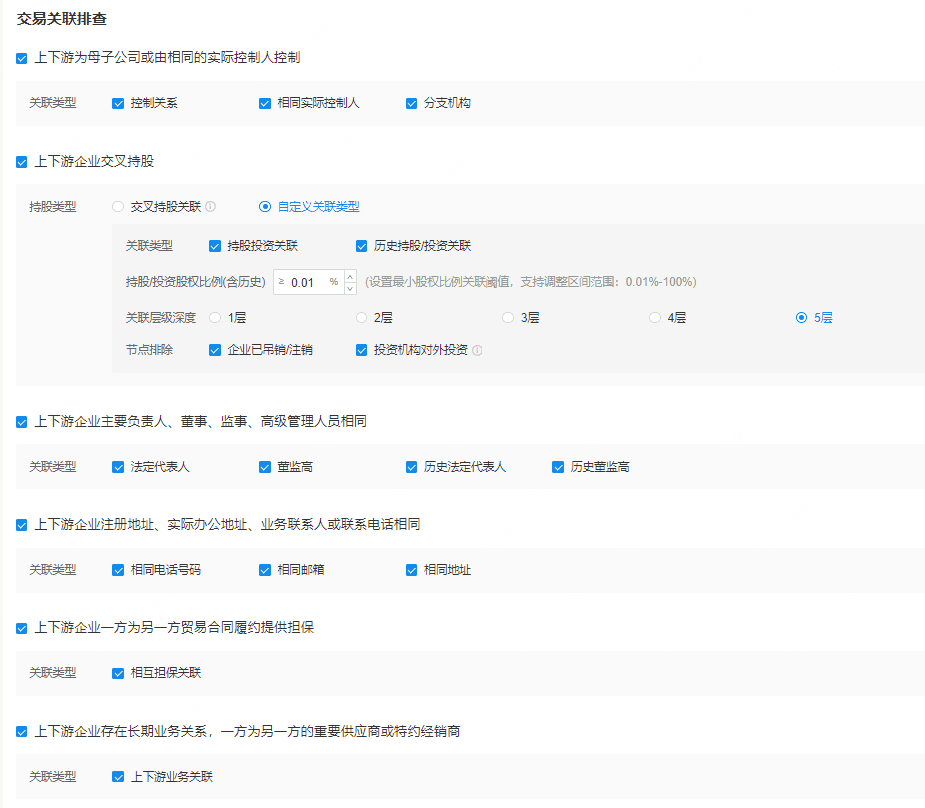Click the 交易关联排查 page heading
925x808 pixels.
[62, 19]
